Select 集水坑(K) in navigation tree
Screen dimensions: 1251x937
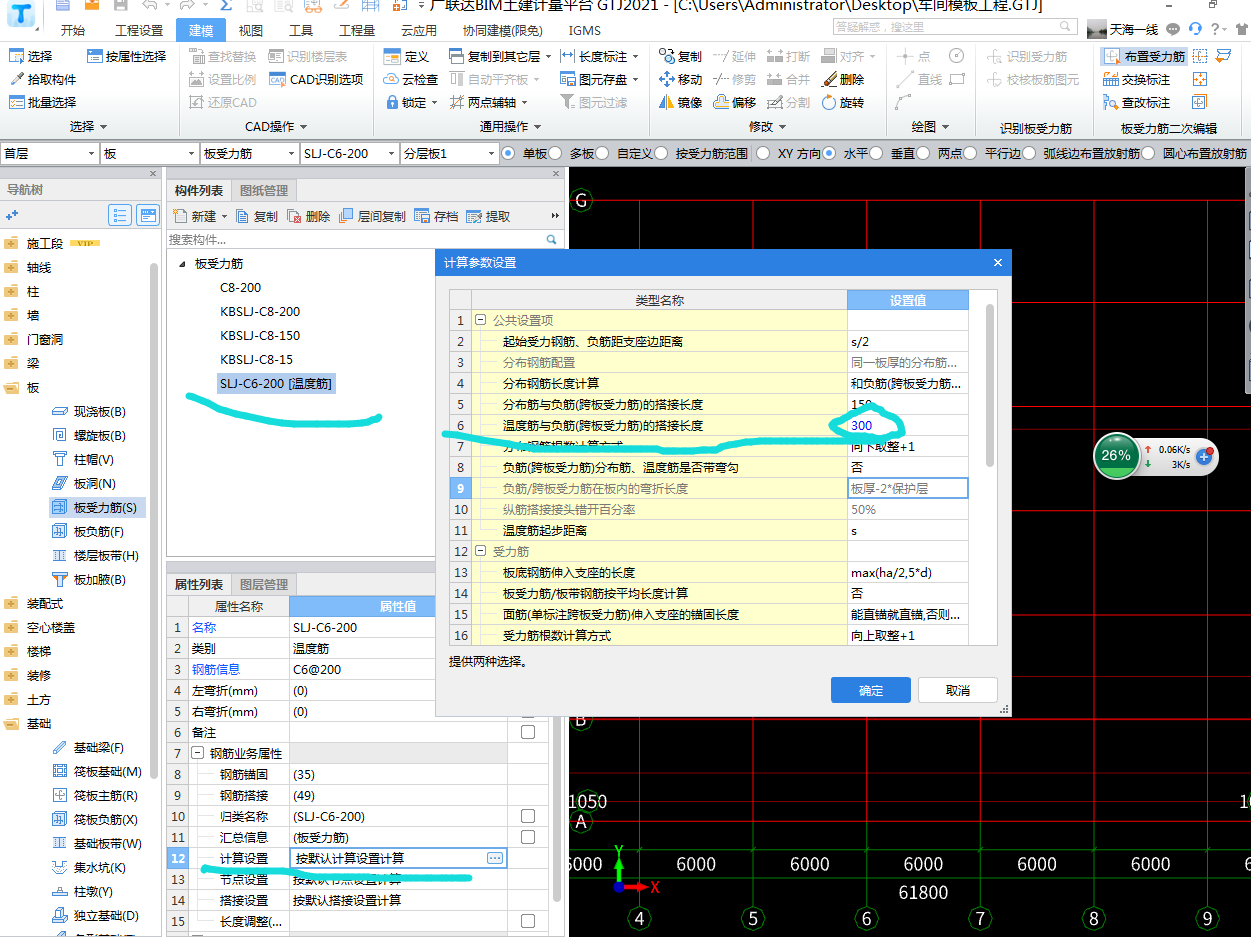89,868
